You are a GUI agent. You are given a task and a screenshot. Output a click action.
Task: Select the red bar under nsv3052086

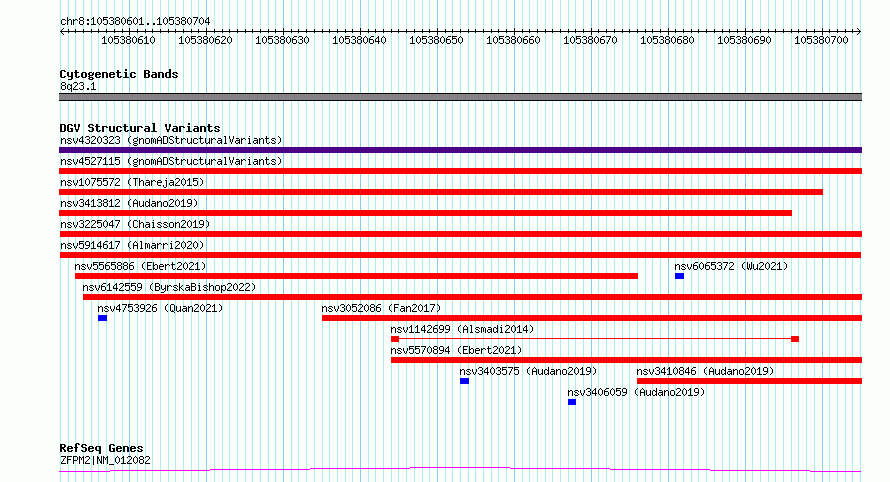(x=592, y=318)
